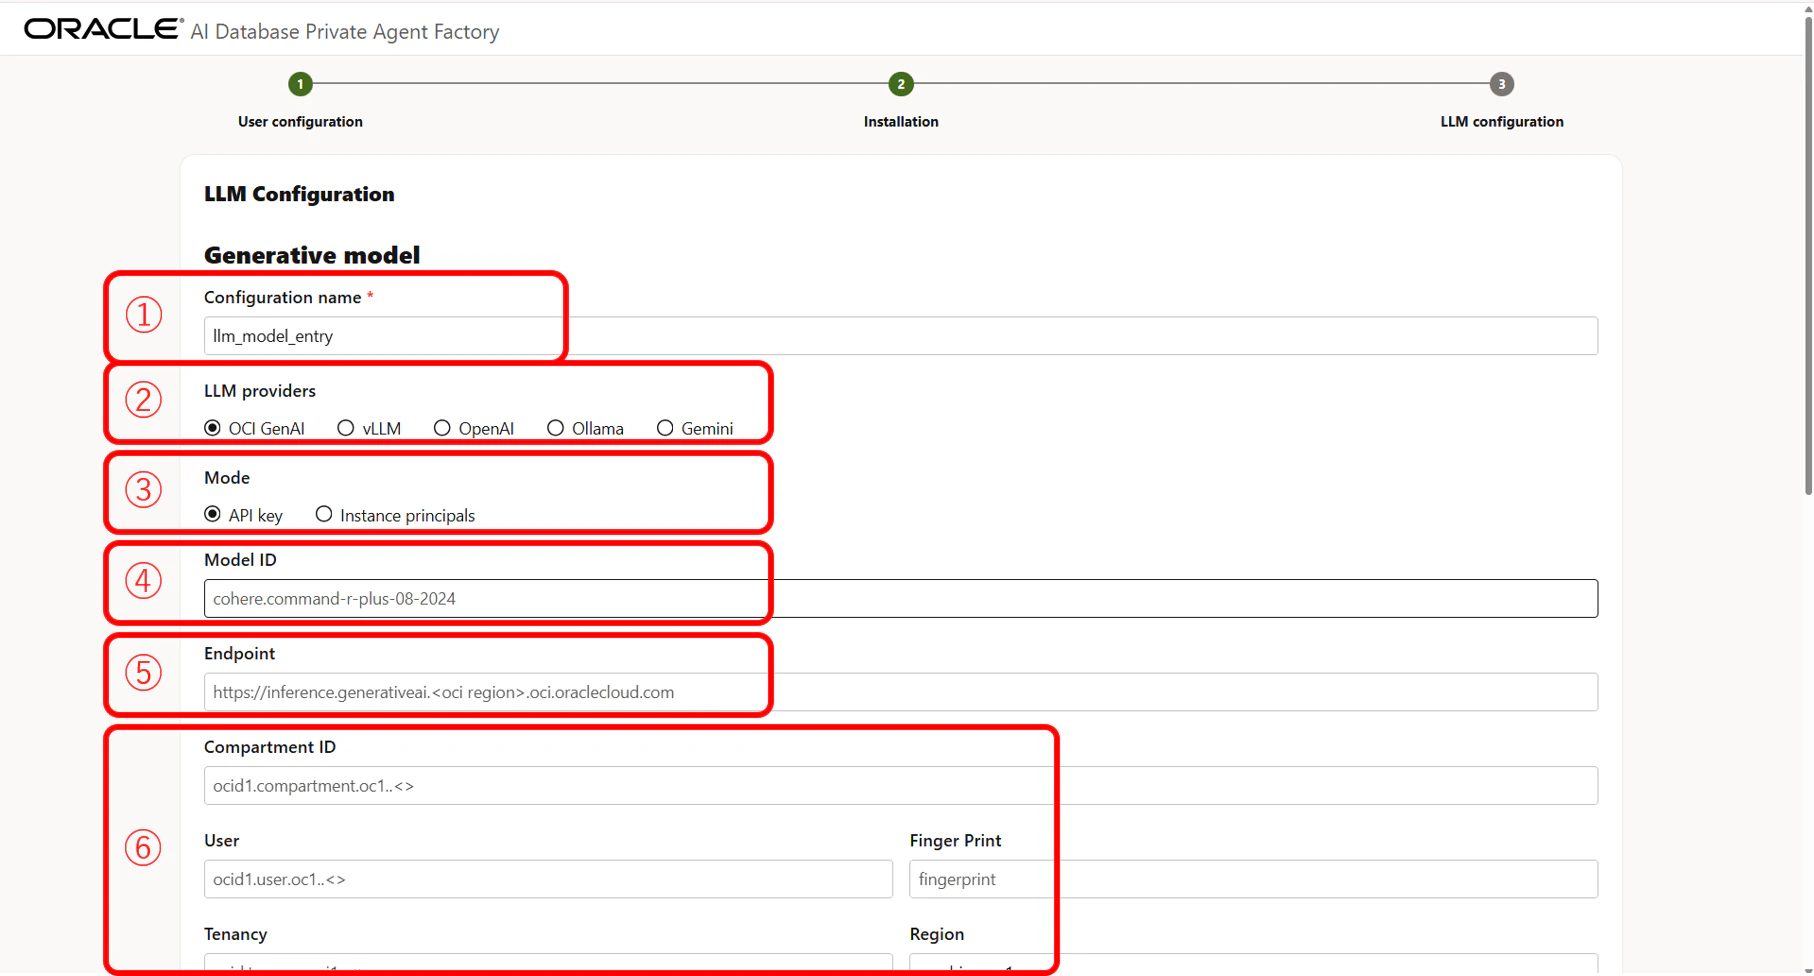Screen dimensions: 1814x976
Task: Click the "AI Database Private Agent Factory" title
Action: (x=345, y=32)
